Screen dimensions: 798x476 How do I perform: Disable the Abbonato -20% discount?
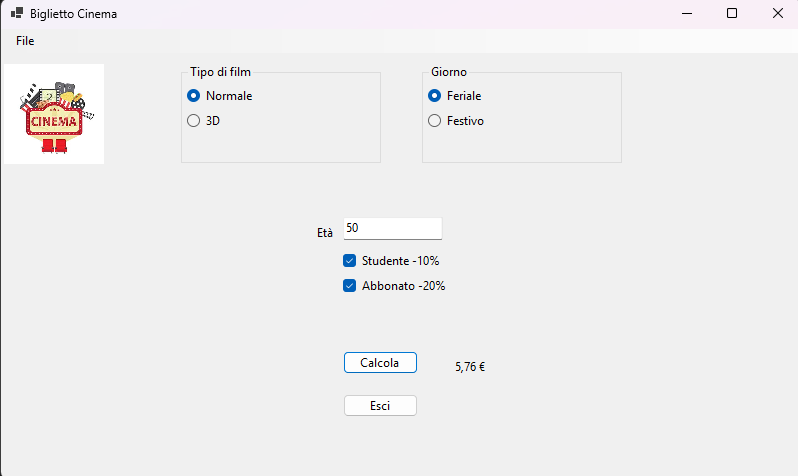pyautogui.click(x=394, y=286)
